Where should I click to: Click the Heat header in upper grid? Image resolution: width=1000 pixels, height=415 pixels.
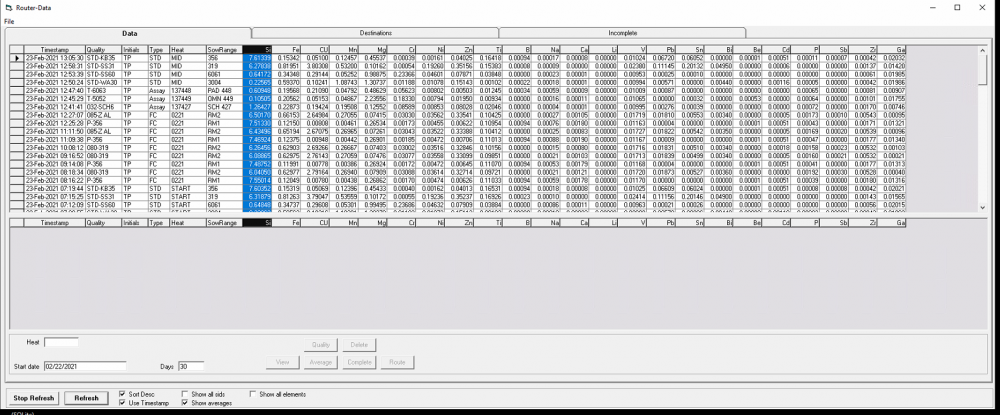coord(188,49)
